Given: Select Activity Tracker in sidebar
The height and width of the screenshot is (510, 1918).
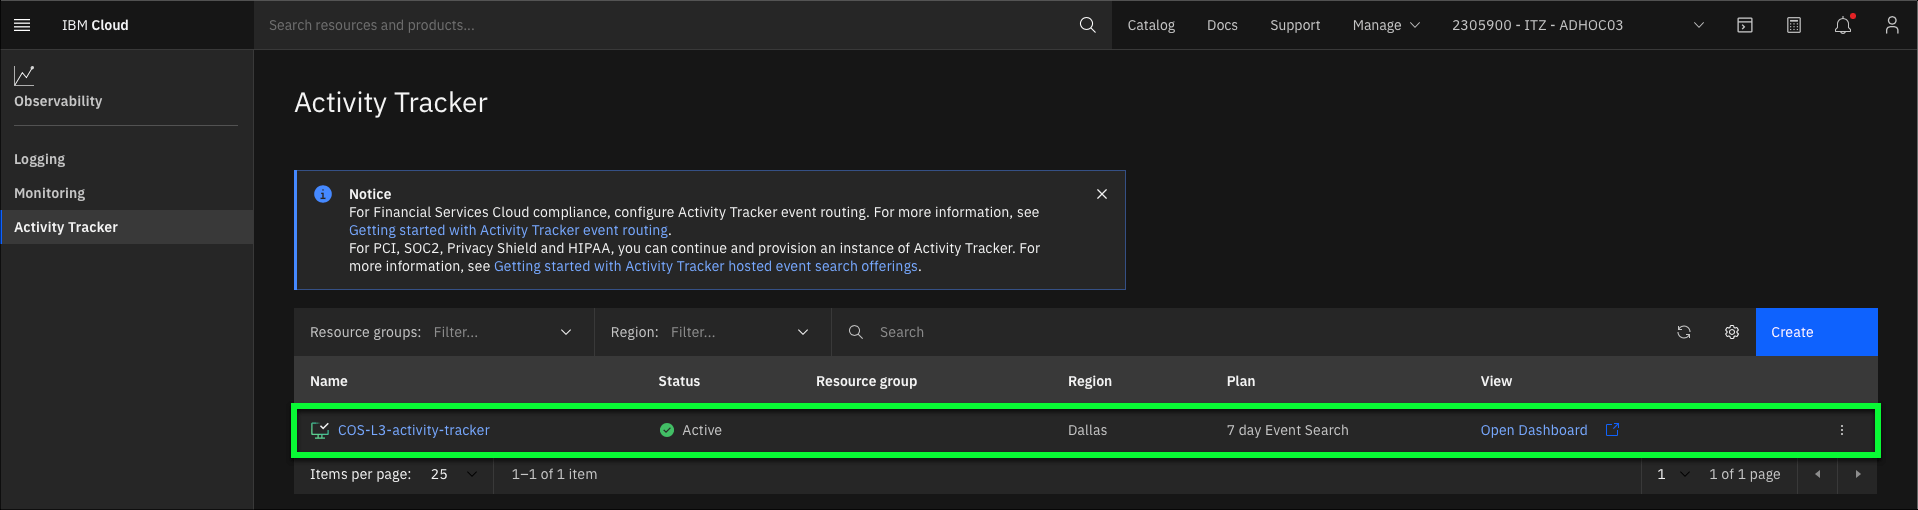Looking at the screenshot, I should 127,227.
